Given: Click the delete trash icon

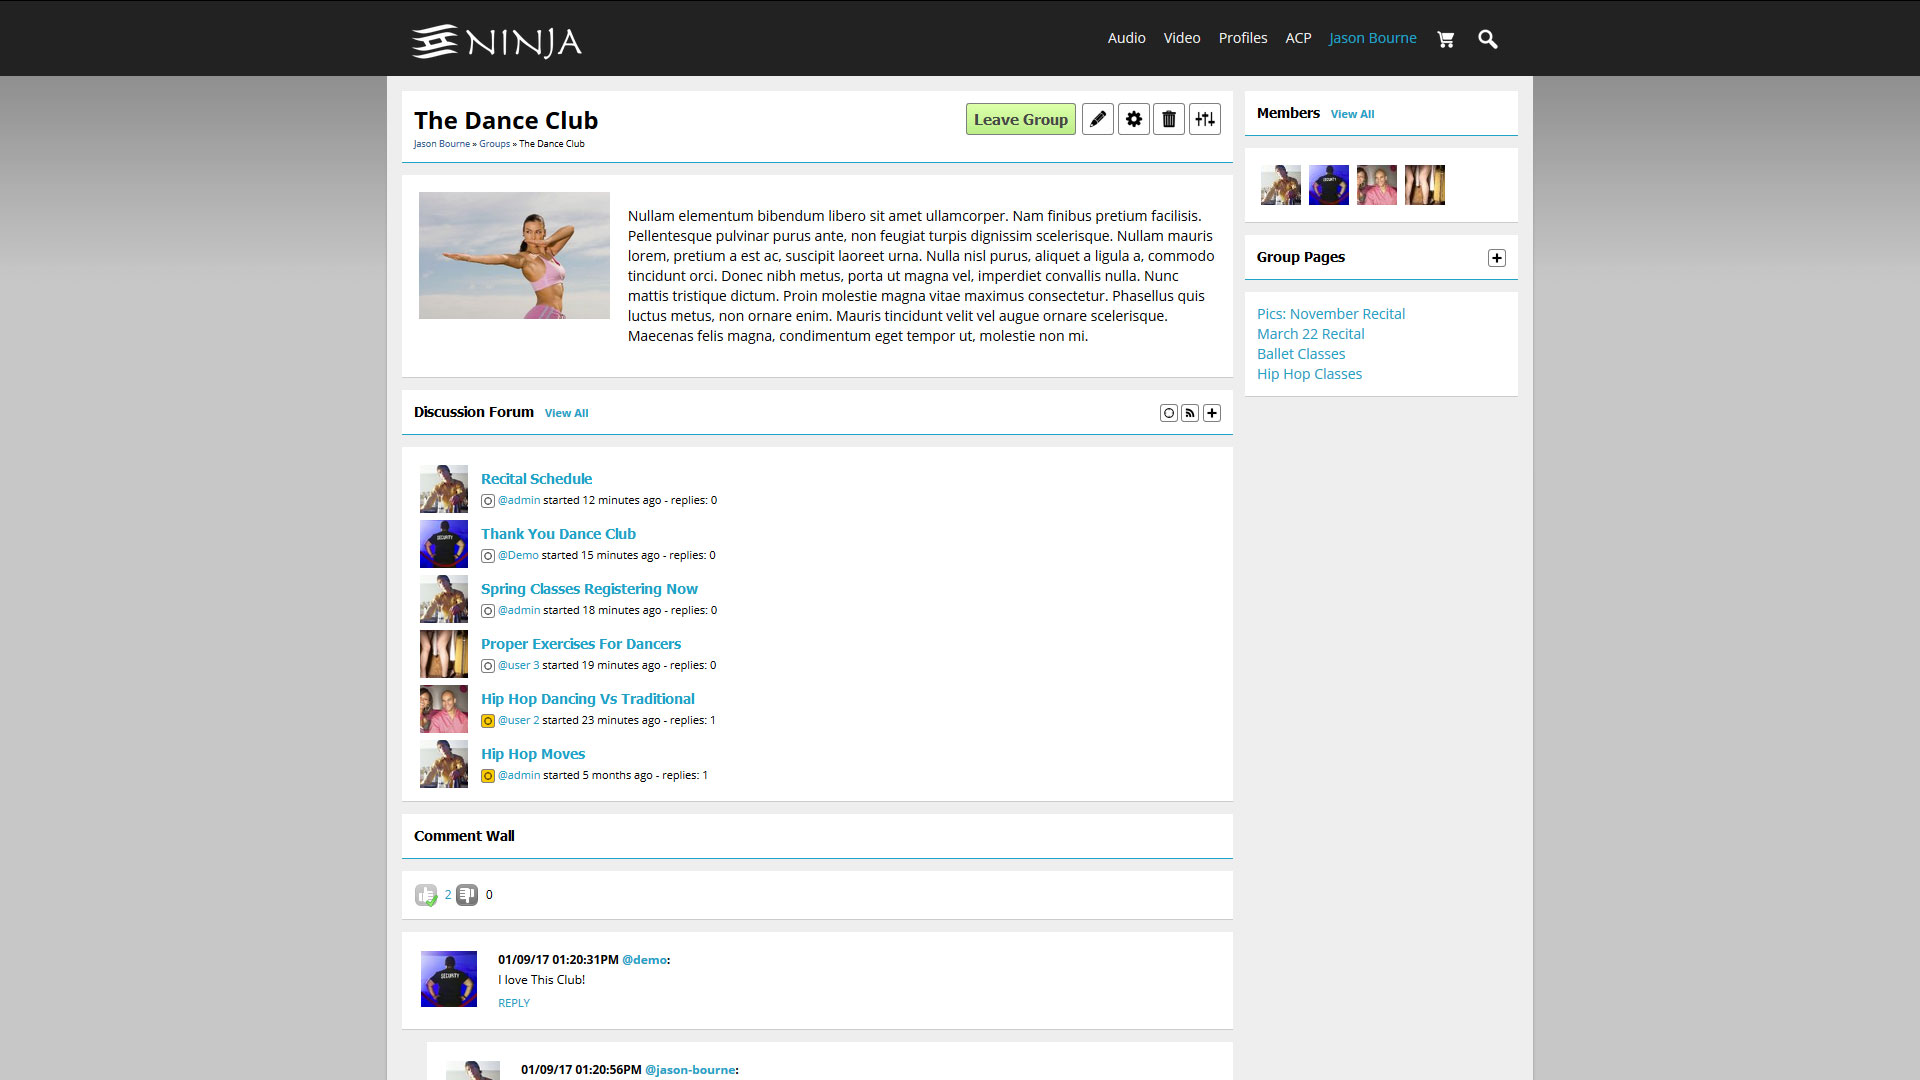Looking at the screenshot, I should tap(1169, 119).
